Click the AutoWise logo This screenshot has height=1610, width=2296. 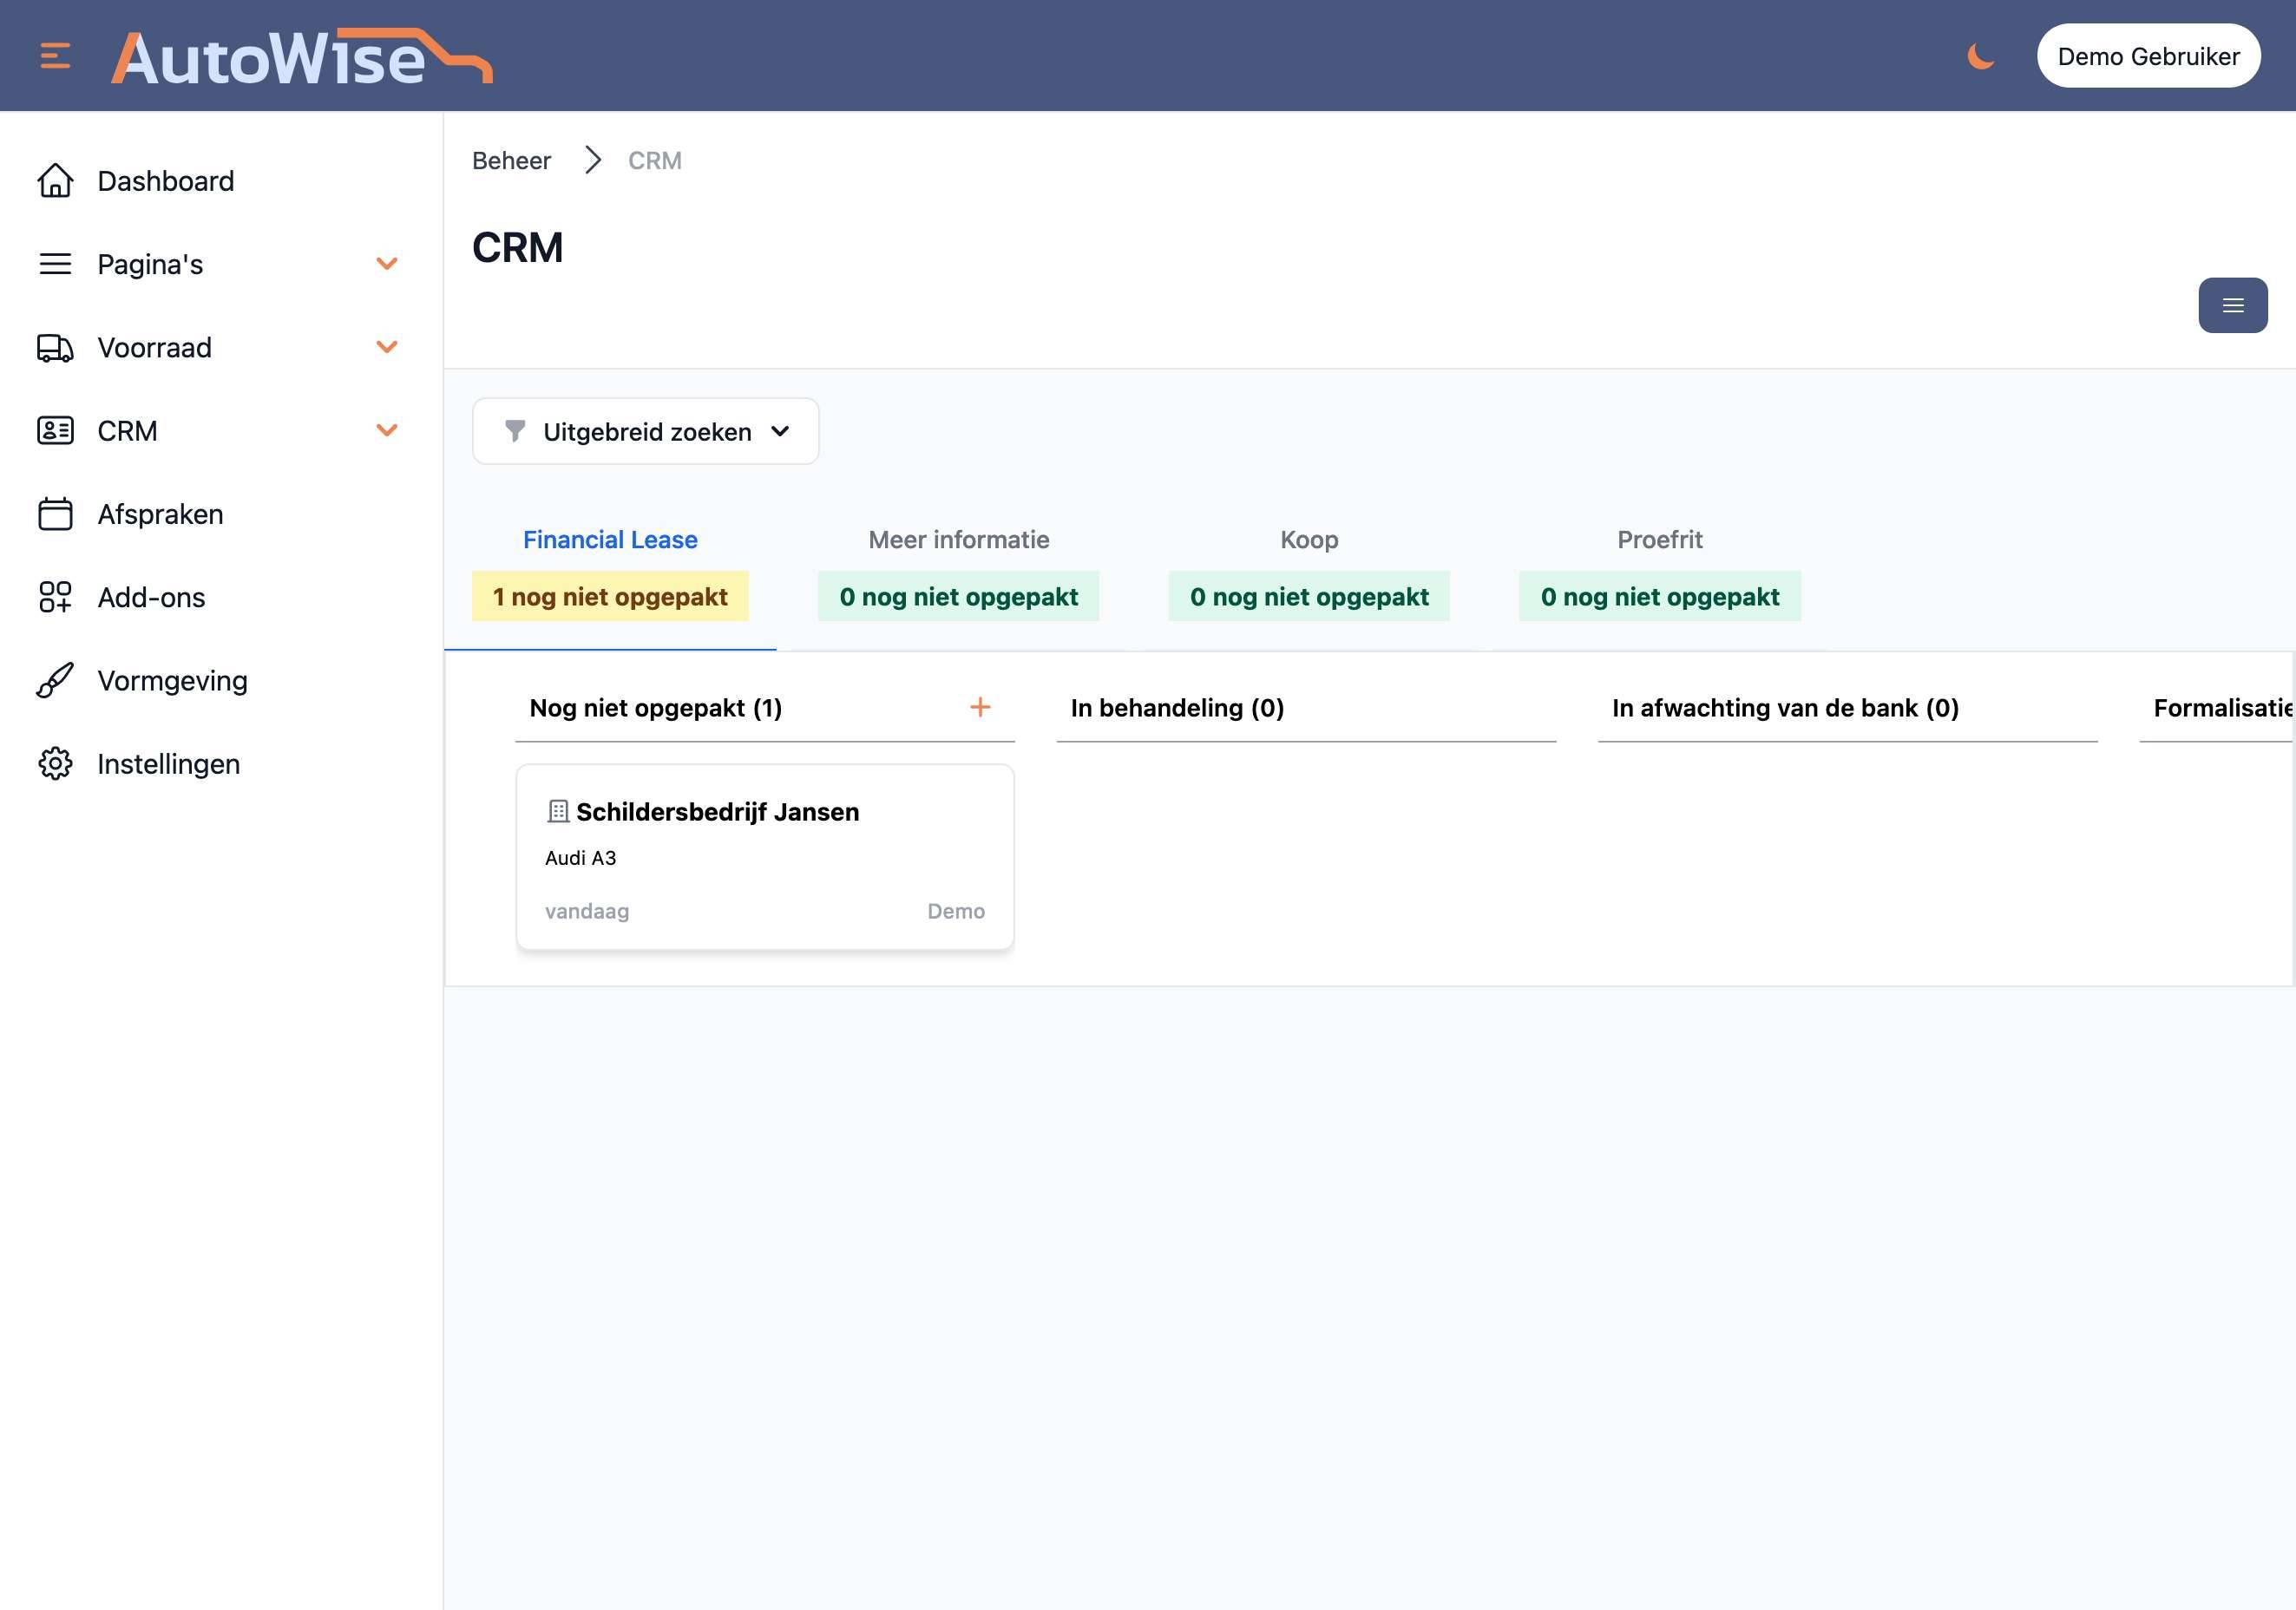[302, 56]
